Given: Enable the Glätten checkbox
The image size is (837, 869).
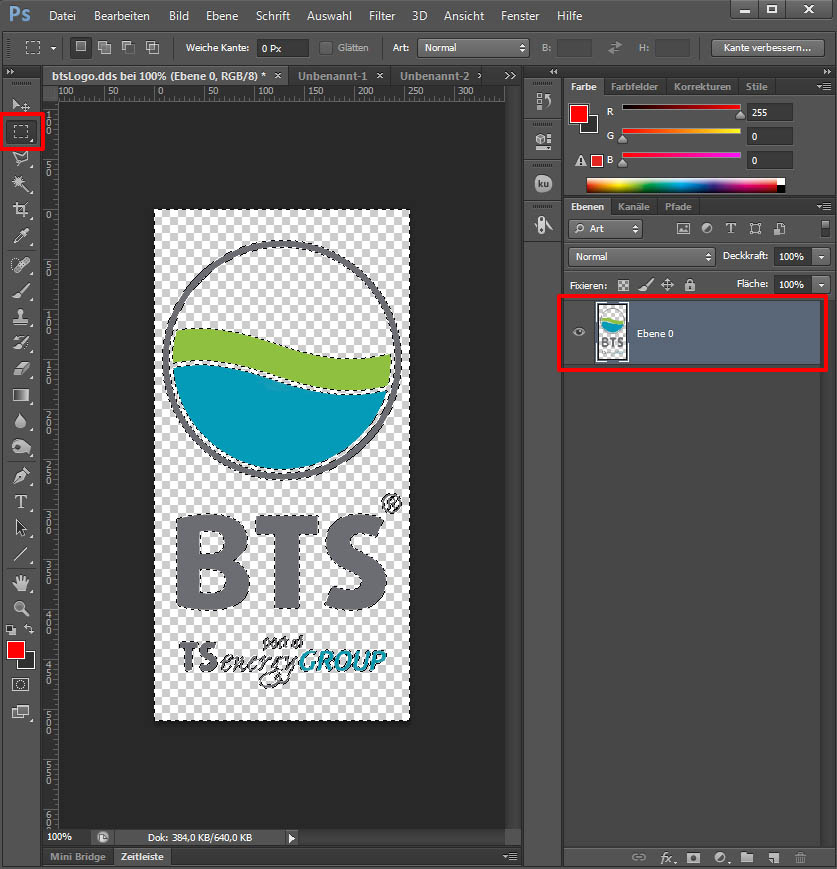Looking at the screenshot, I should (x=327, y=48).
